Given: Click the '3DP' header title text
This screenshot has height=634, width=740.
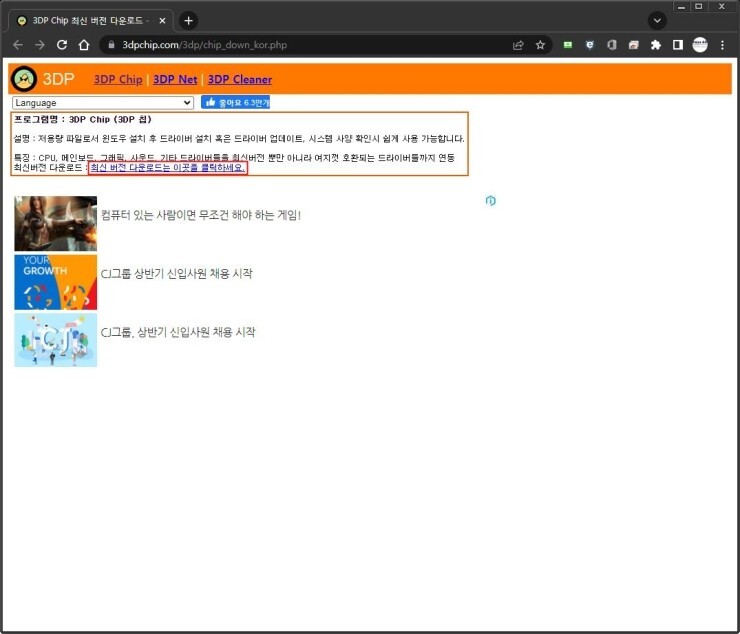Looking at the screenshot, I should point(59,79).
